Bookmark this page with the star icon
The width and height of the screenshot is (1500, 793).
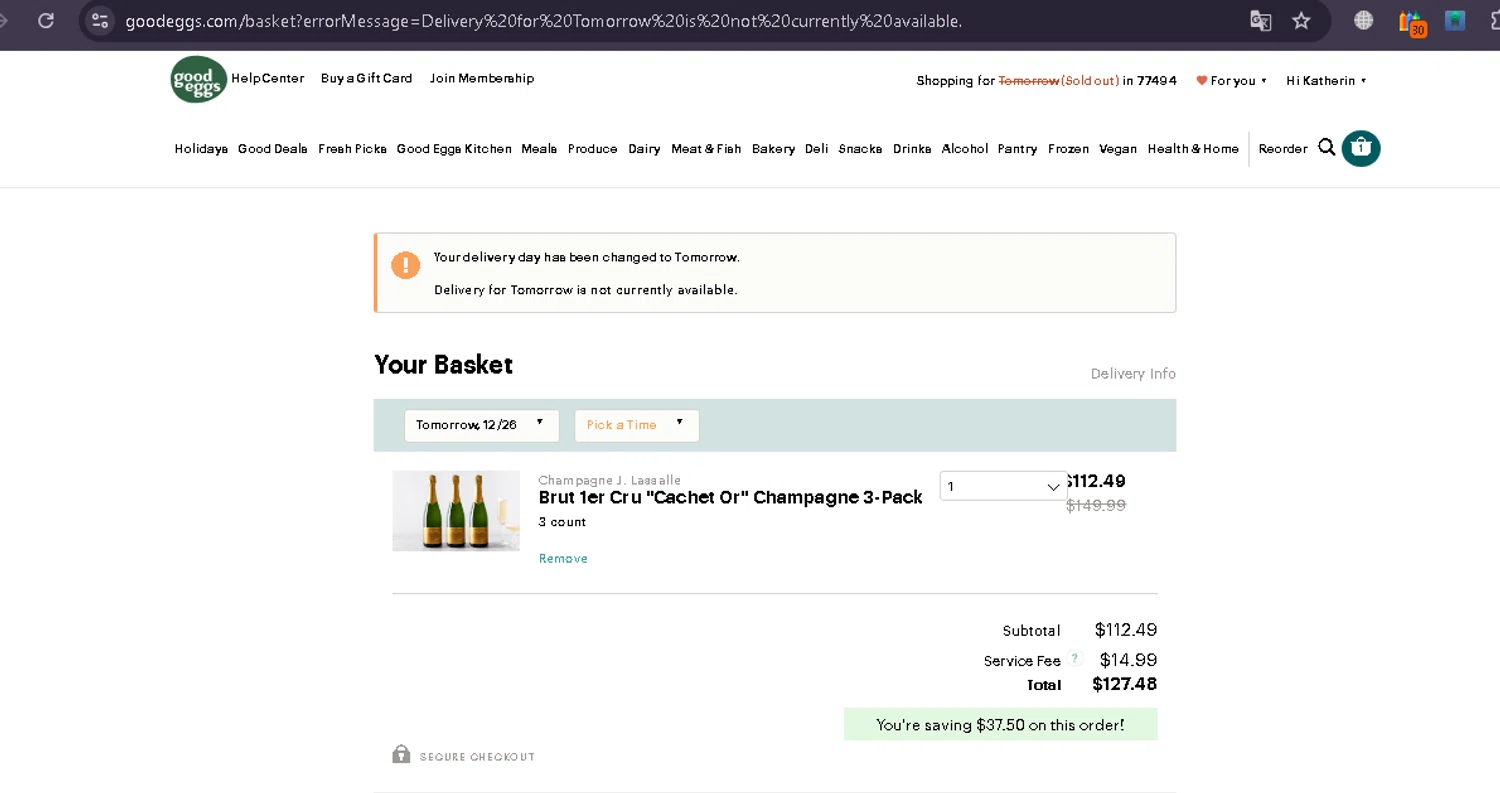(1301, 20)
